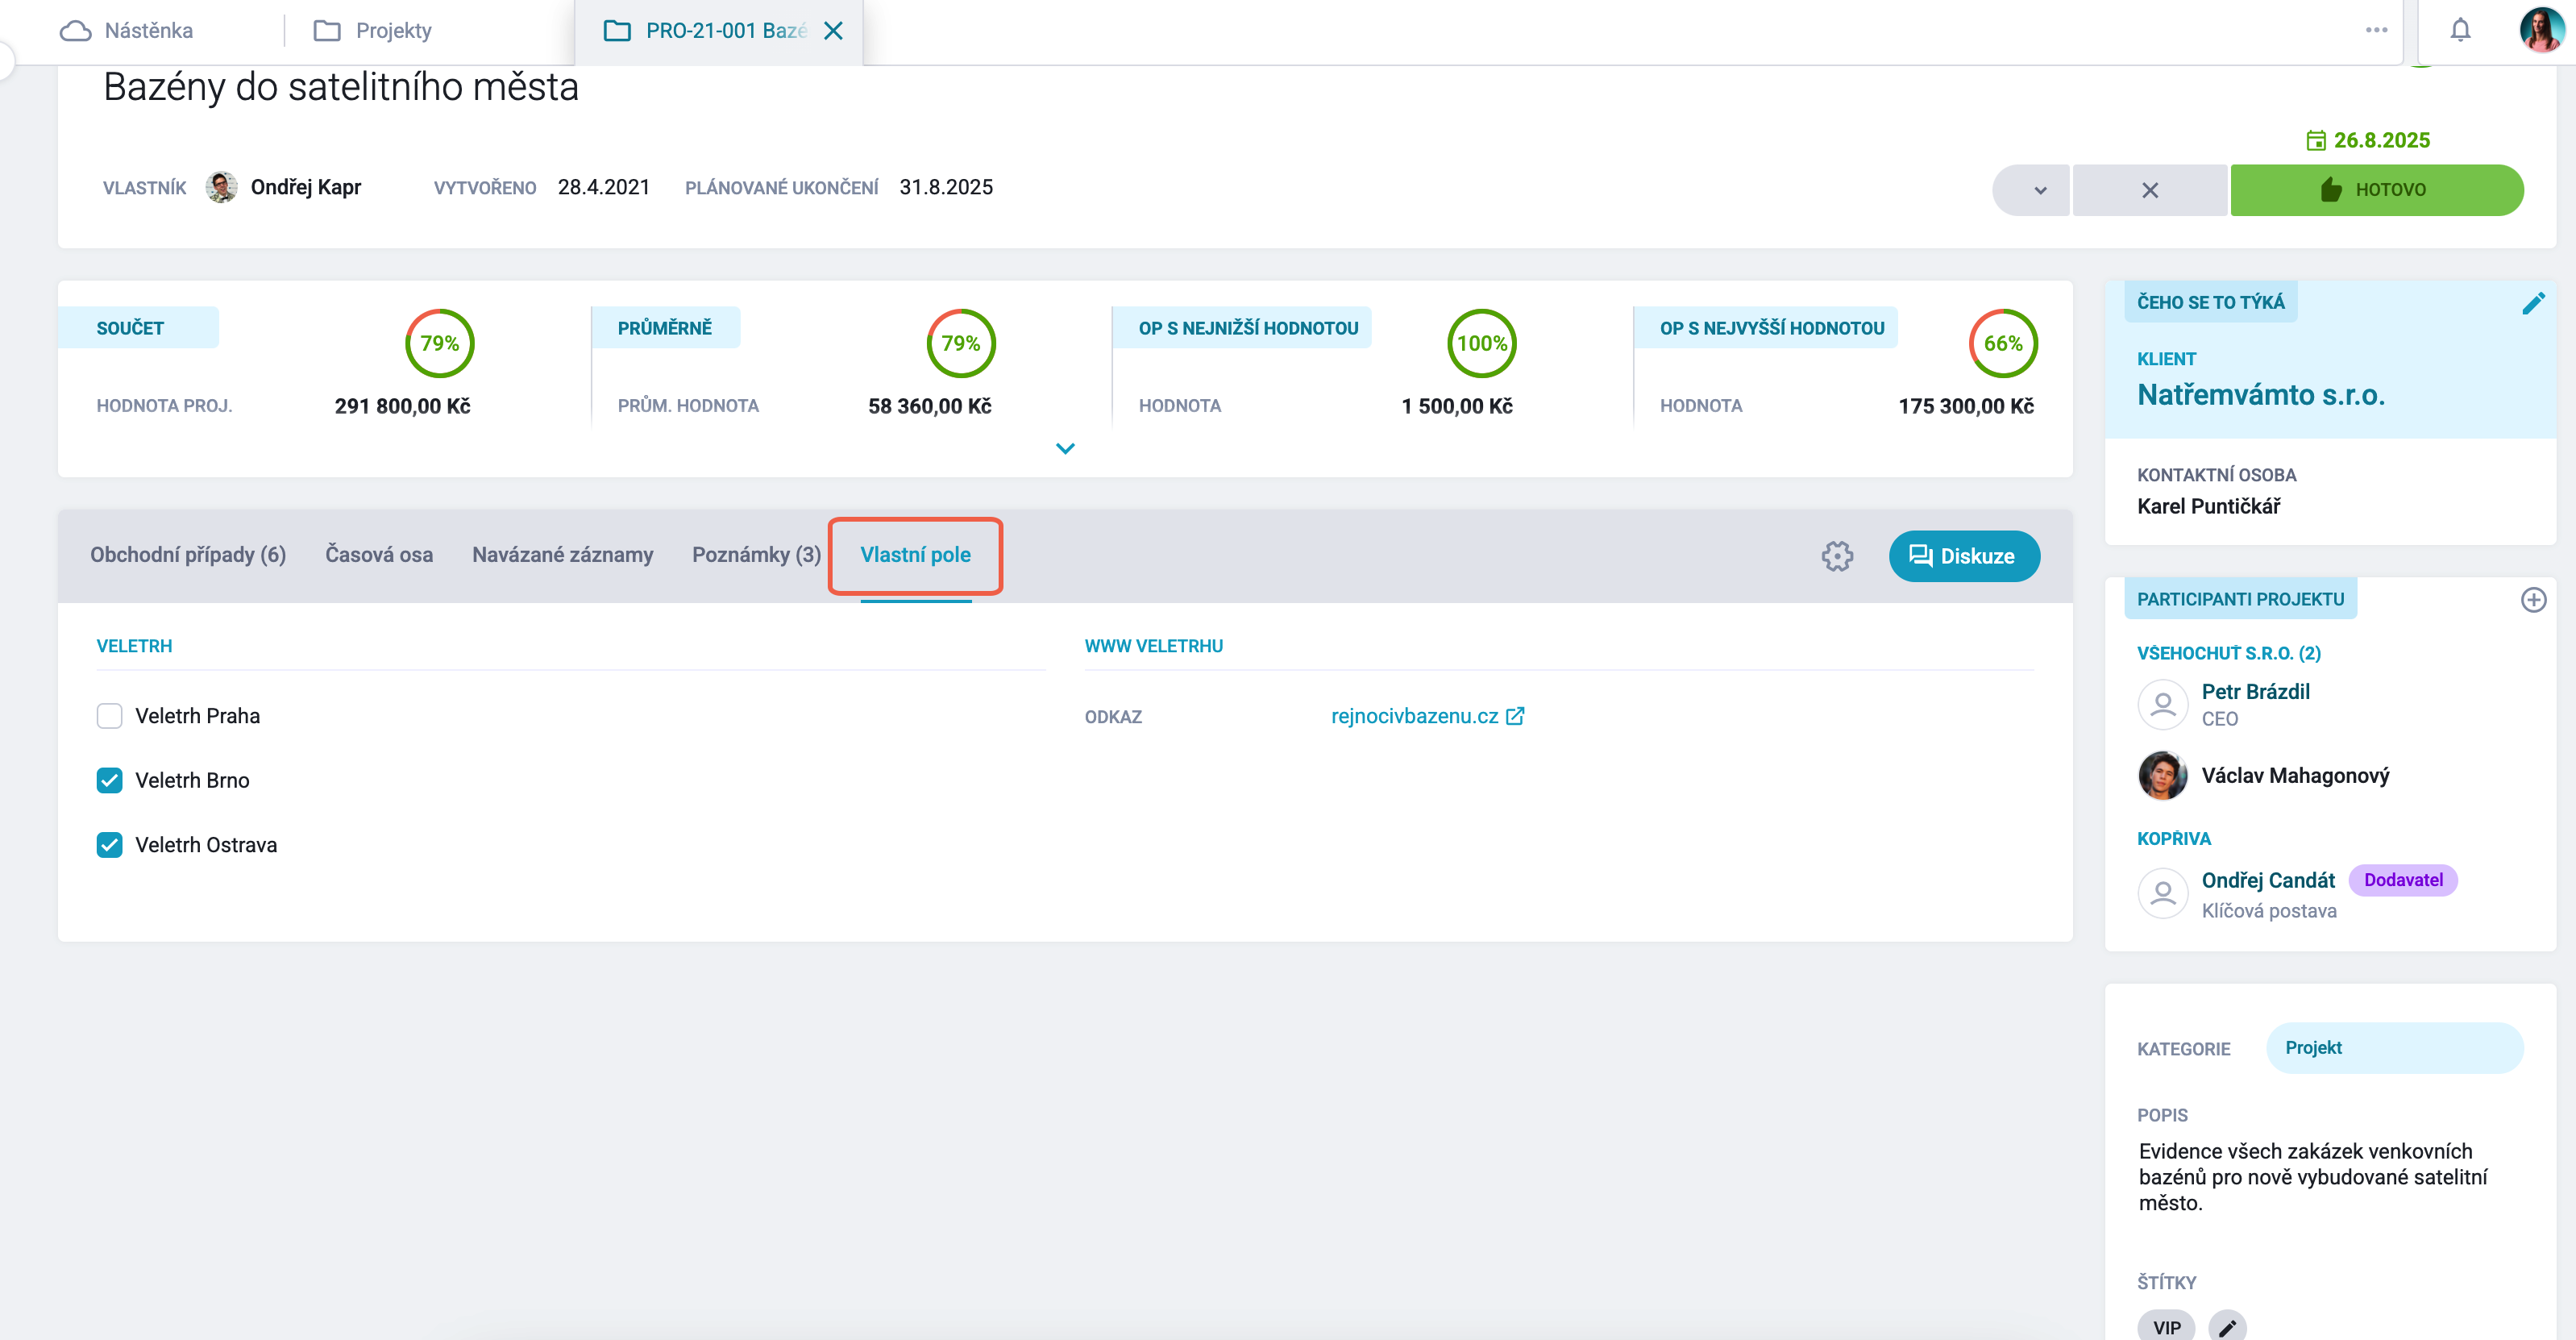
Task: Click the three-dots overflow menu icon
Action: tap(2376, 30)
